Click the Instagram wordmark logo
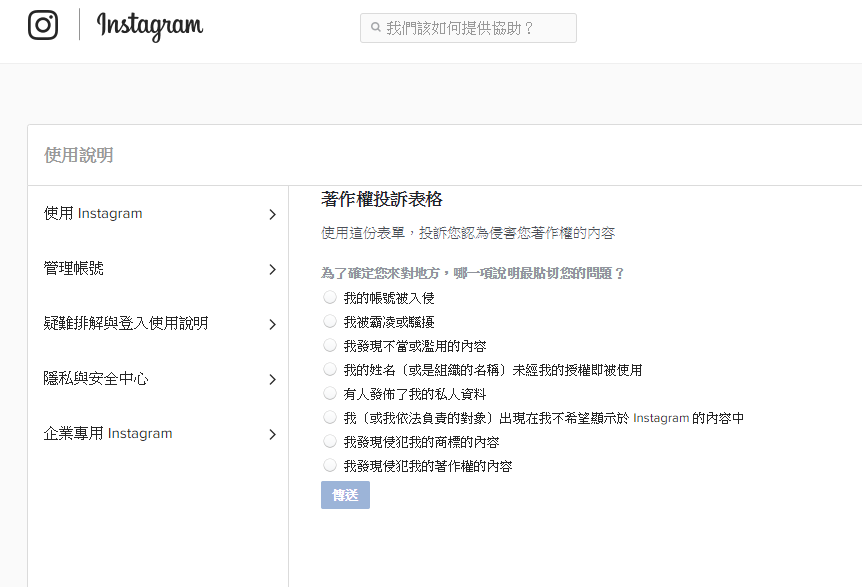The height and width of the screenshot is (587, 862). point(150,26)
